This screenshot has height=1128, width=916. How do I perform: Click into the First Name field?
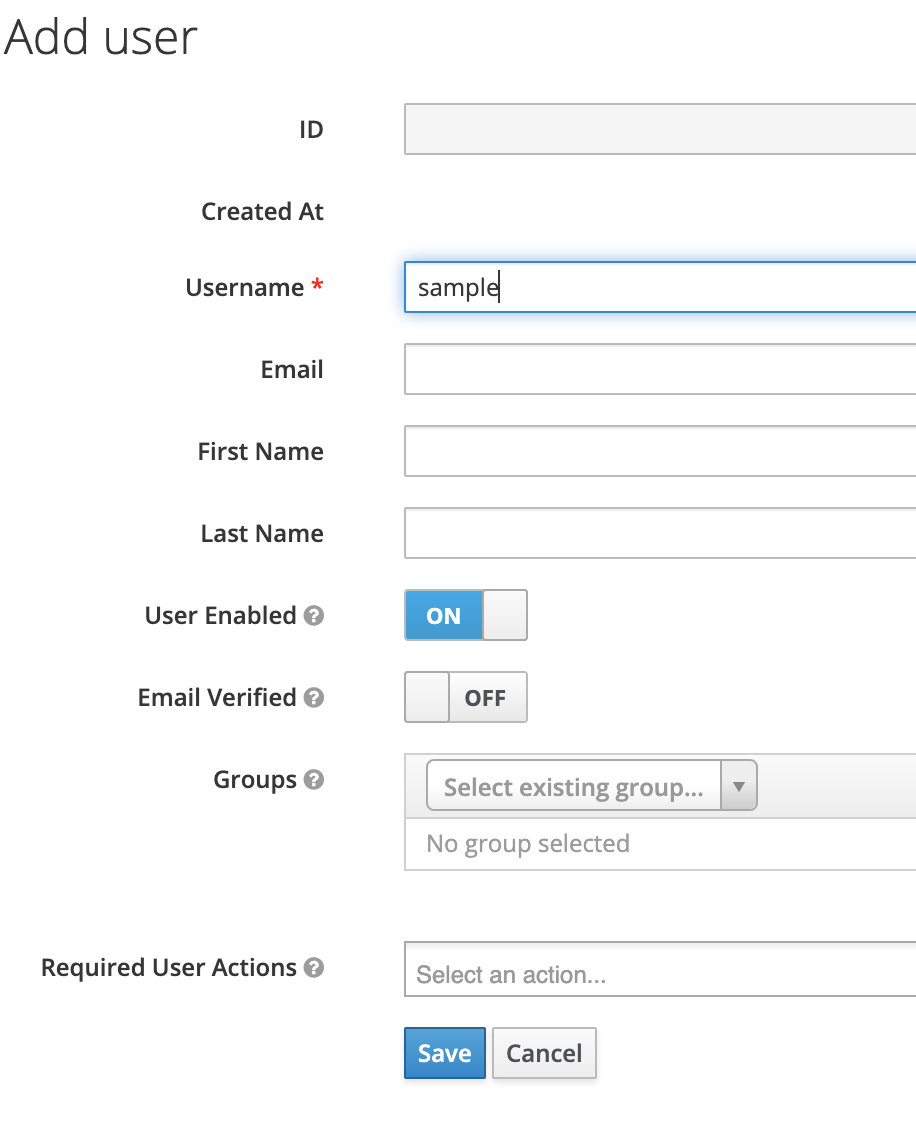660,452
